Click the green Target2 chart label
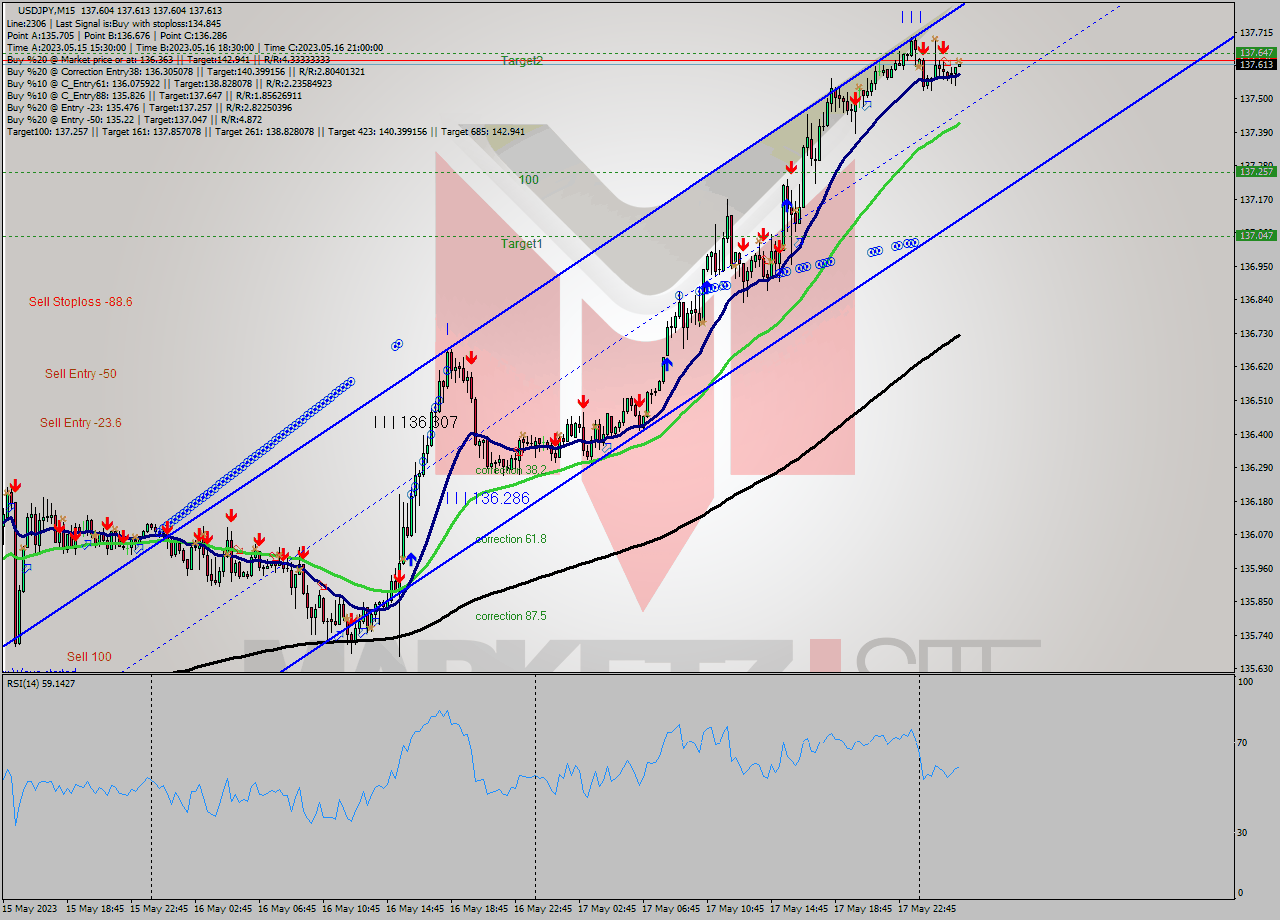Image resolution: width=1280 pixels, height=920 pixels. pos(522,61)
